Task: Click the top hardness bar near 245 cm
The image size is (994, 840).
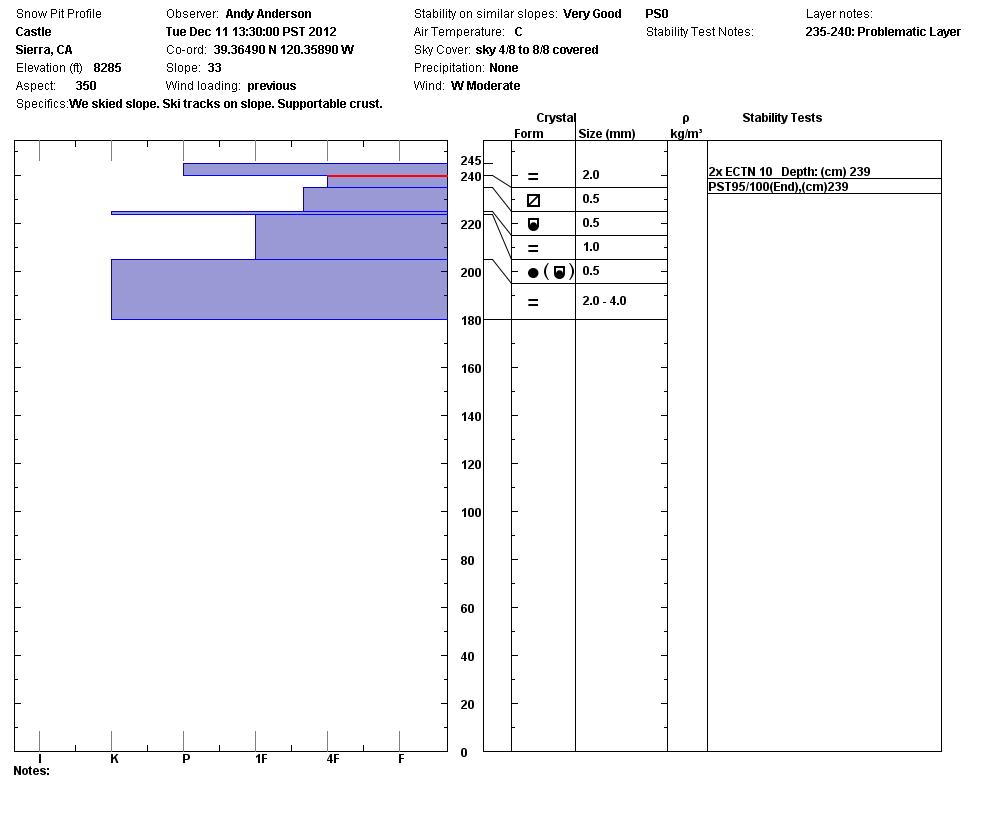Action: tap(315, 169)
